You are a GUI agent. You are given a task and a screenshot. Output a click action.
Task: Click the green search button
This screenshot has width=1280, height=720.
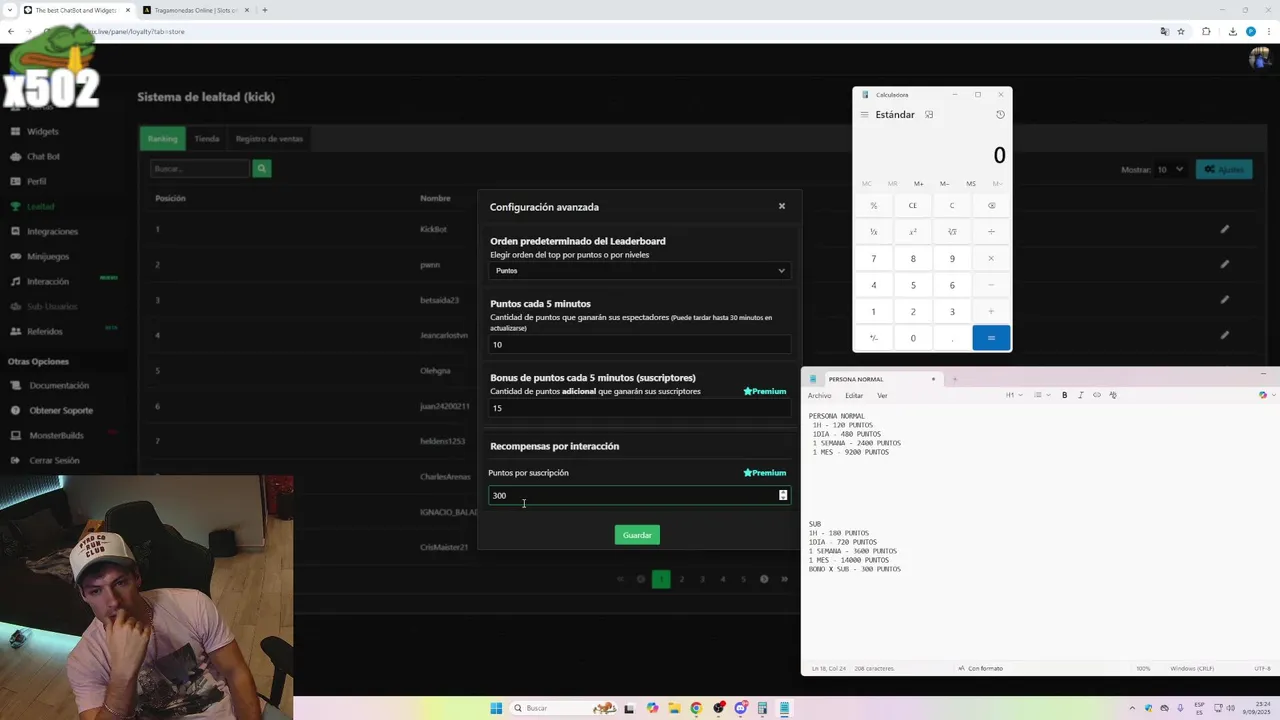tap(262, 169)
